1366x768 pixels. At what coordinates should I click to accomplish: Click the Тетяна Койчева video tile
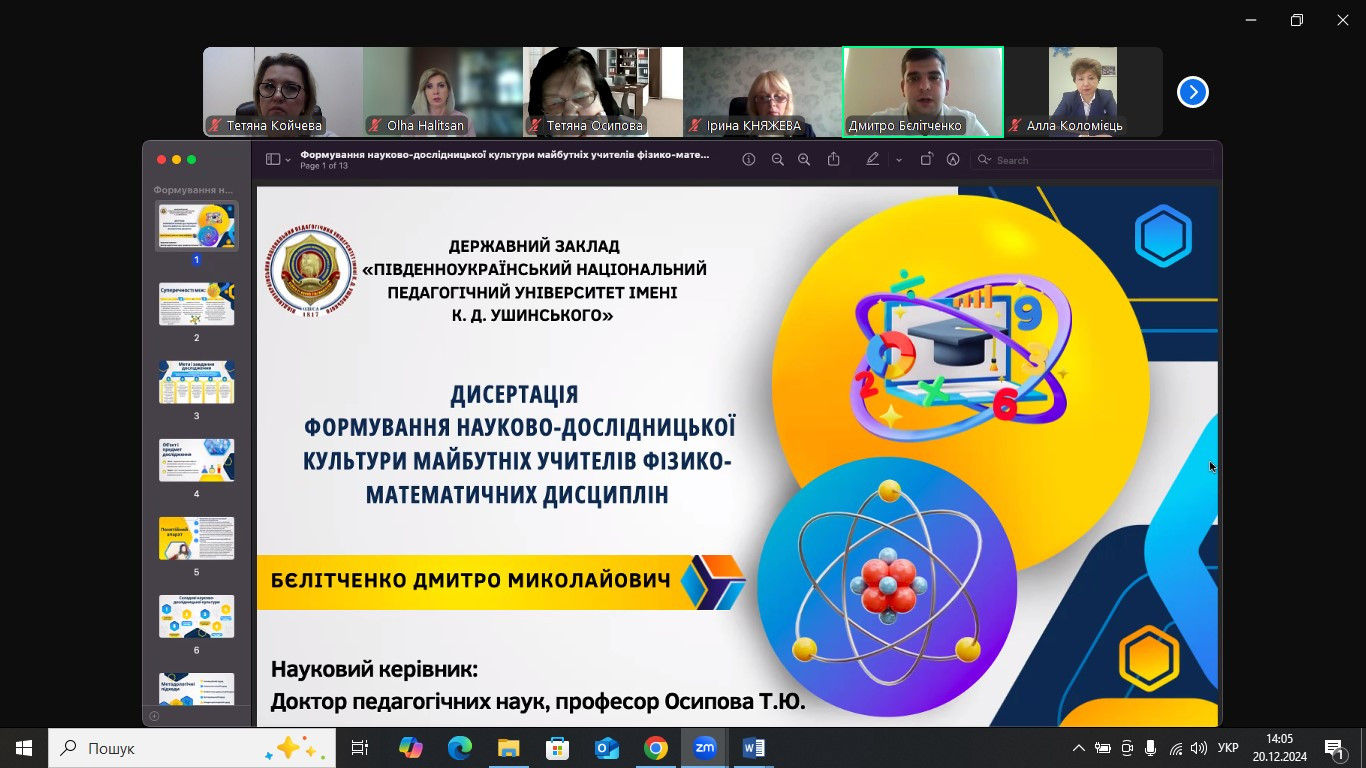pyautogui.click(x=283, y=92)
